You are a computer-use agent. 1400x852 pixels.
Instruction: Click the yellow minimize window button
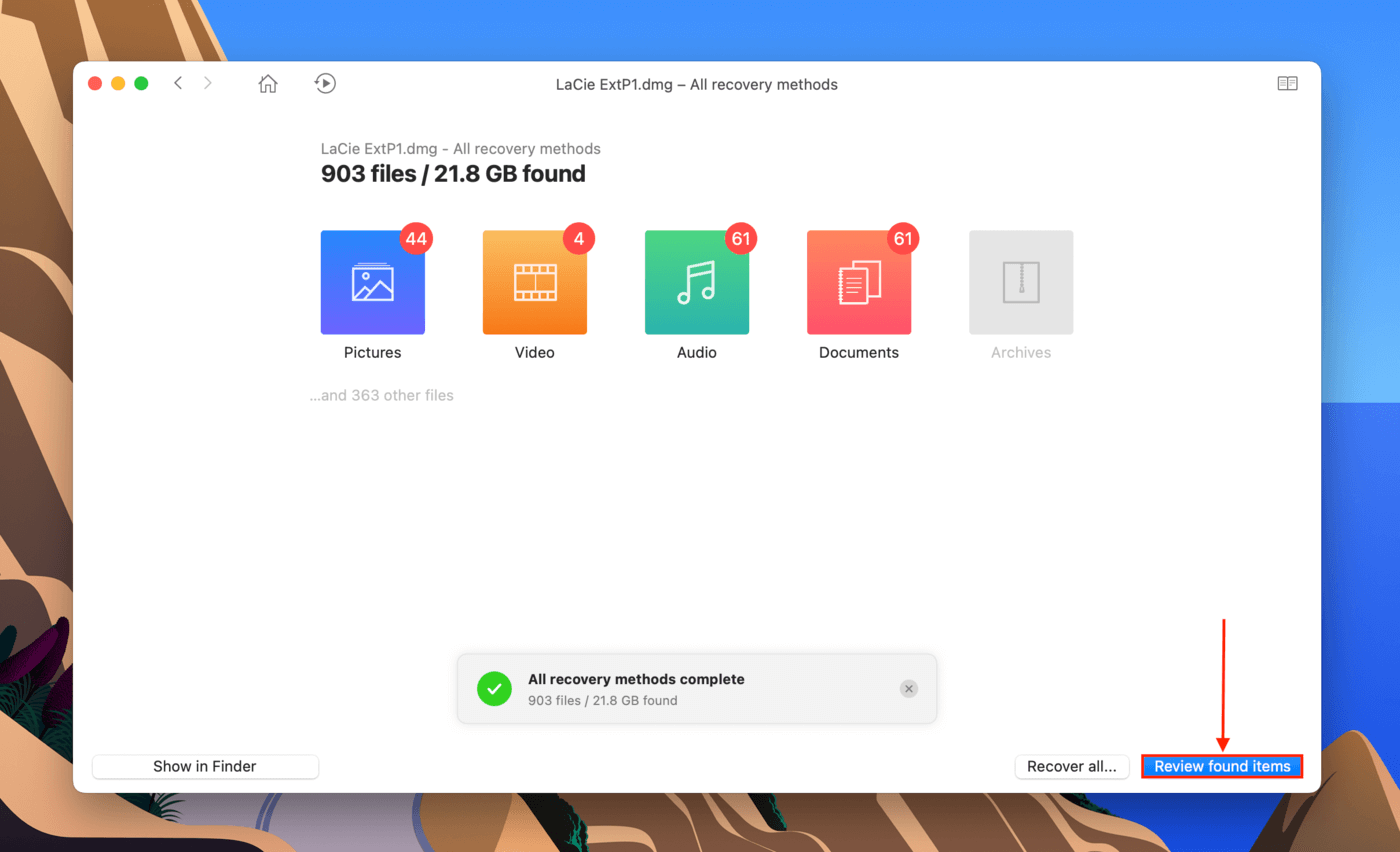click(x=118, y=84)
